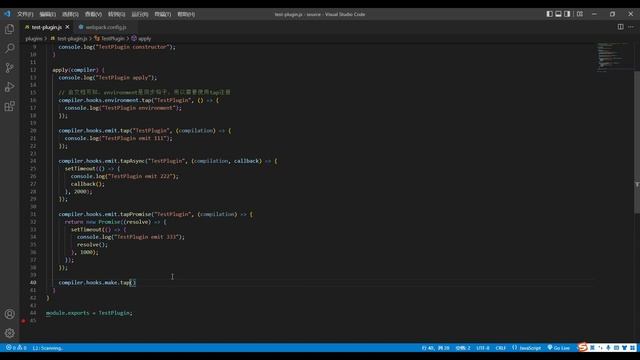The height and width of the screenshot is (360, 640).
Task: Open the Extensions view
Action: [x=9, y=107]
